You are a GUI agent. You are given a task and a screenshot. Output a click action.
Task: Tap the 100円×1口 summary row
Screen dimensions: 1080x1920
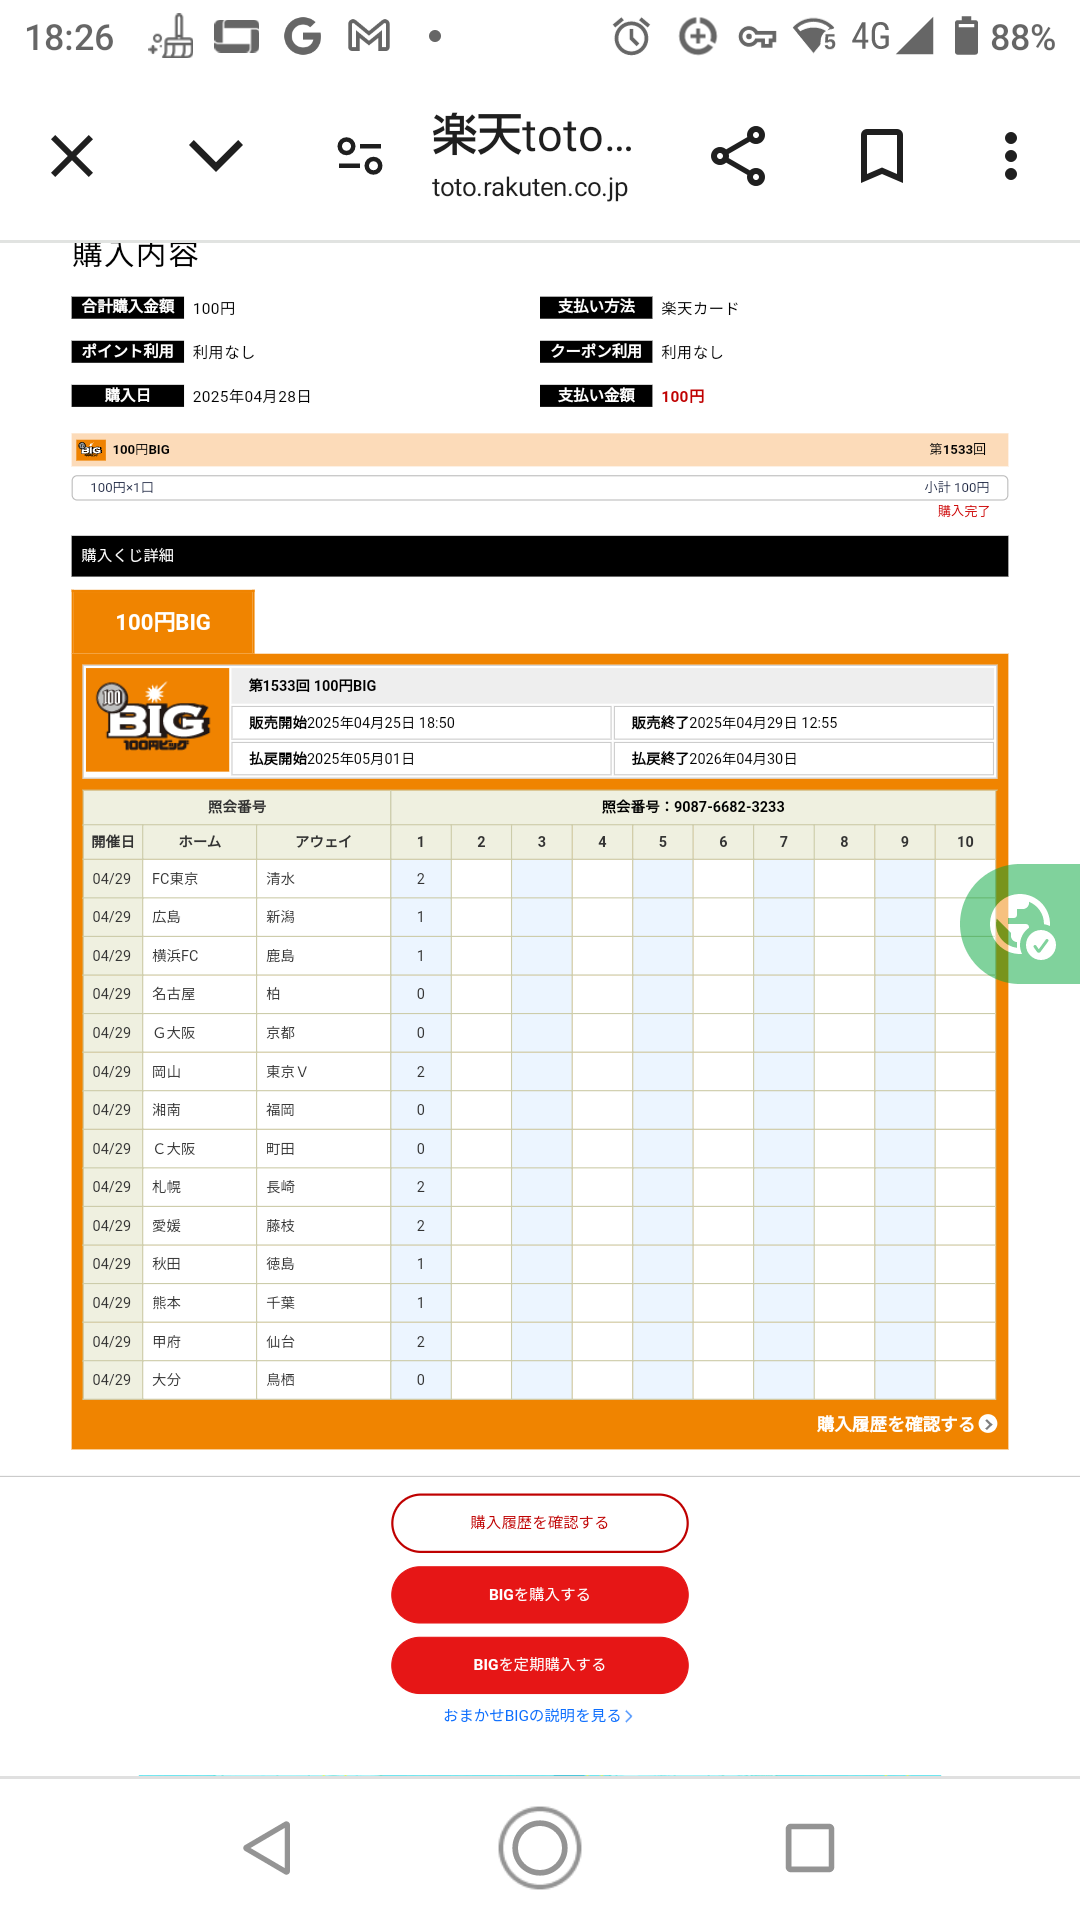tap(540, 488)
